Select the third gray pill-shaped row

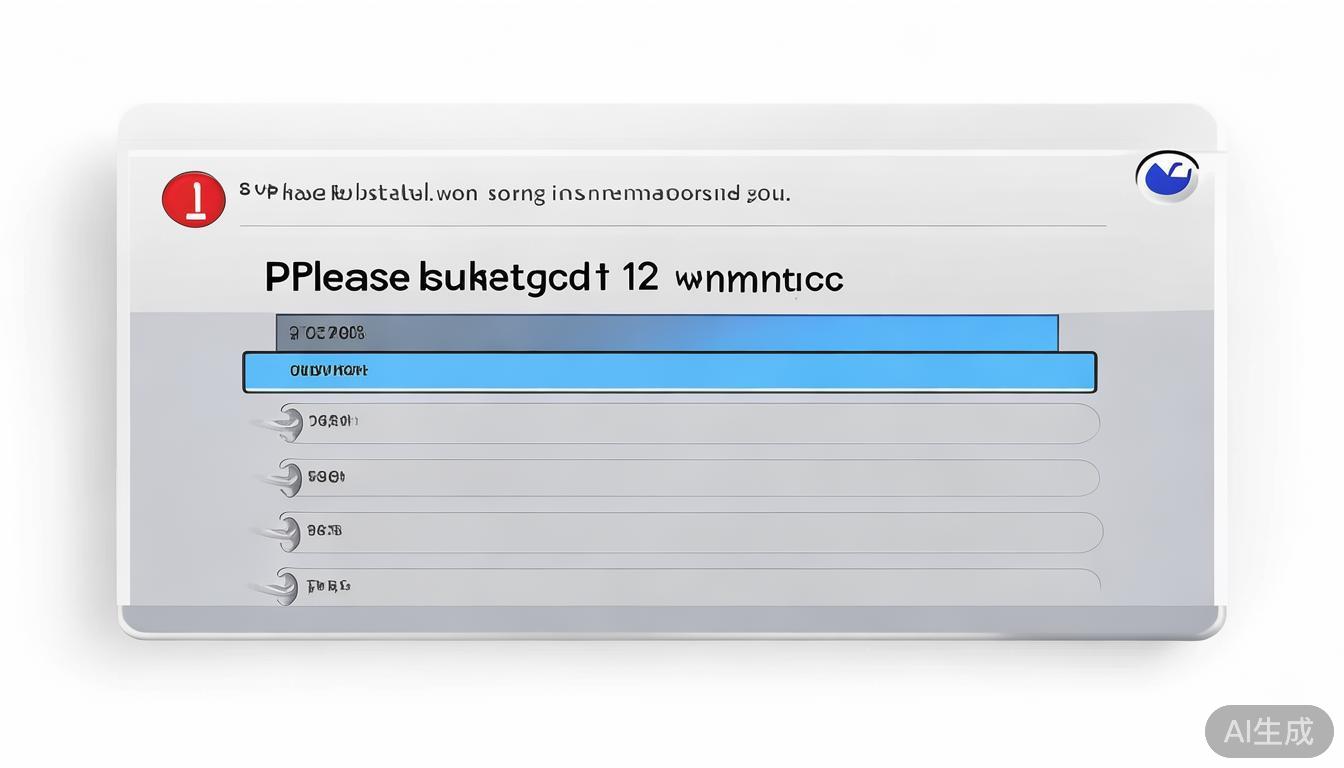coord(700,532)
